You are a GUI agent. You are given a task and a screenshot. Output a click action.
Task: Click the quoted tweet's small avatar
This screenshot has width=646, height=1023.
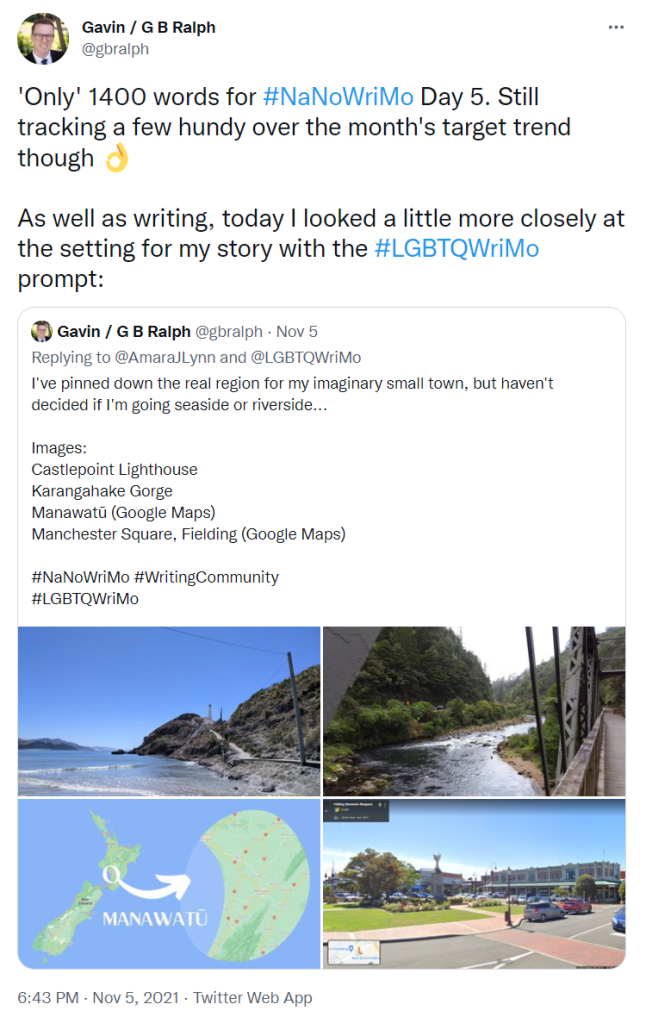pyautogui.click(x=41, y=332)
